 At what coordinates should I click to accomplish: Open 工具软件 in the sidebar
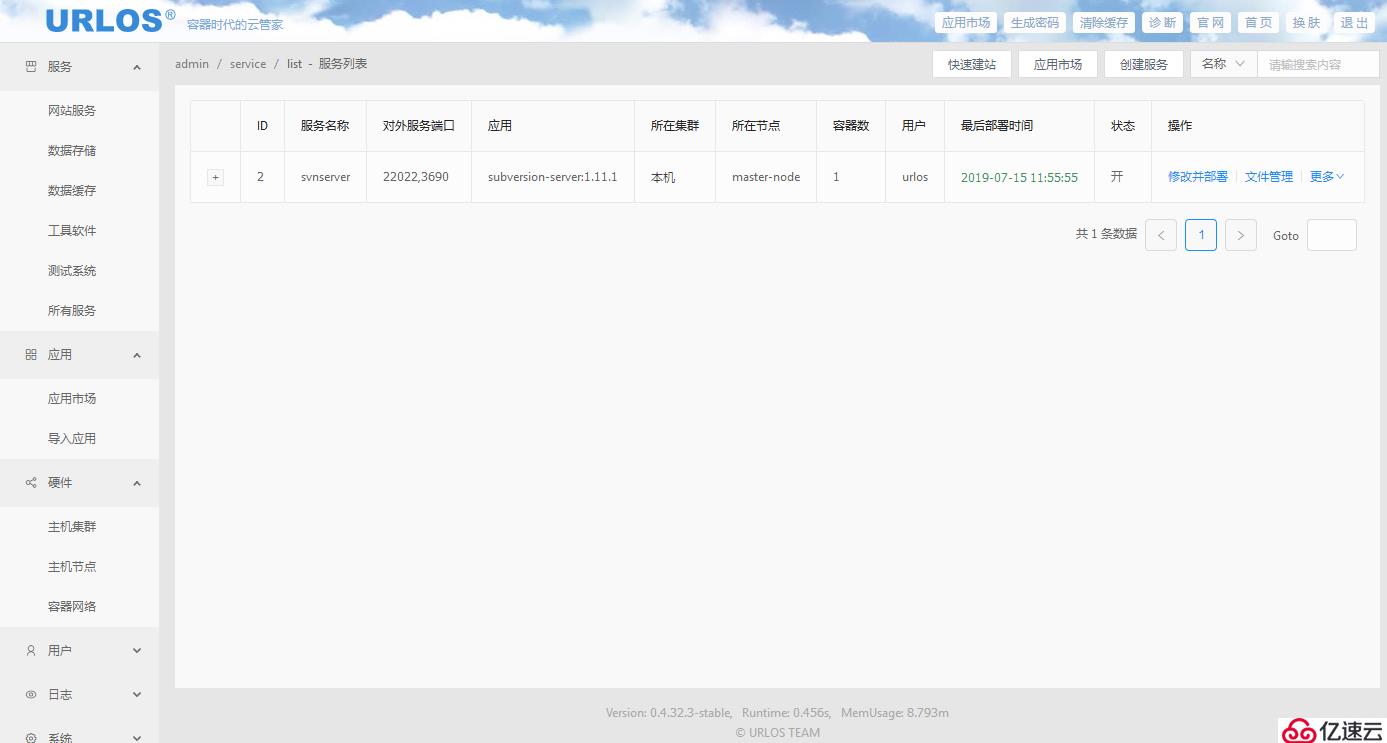(x=72, y=231)
